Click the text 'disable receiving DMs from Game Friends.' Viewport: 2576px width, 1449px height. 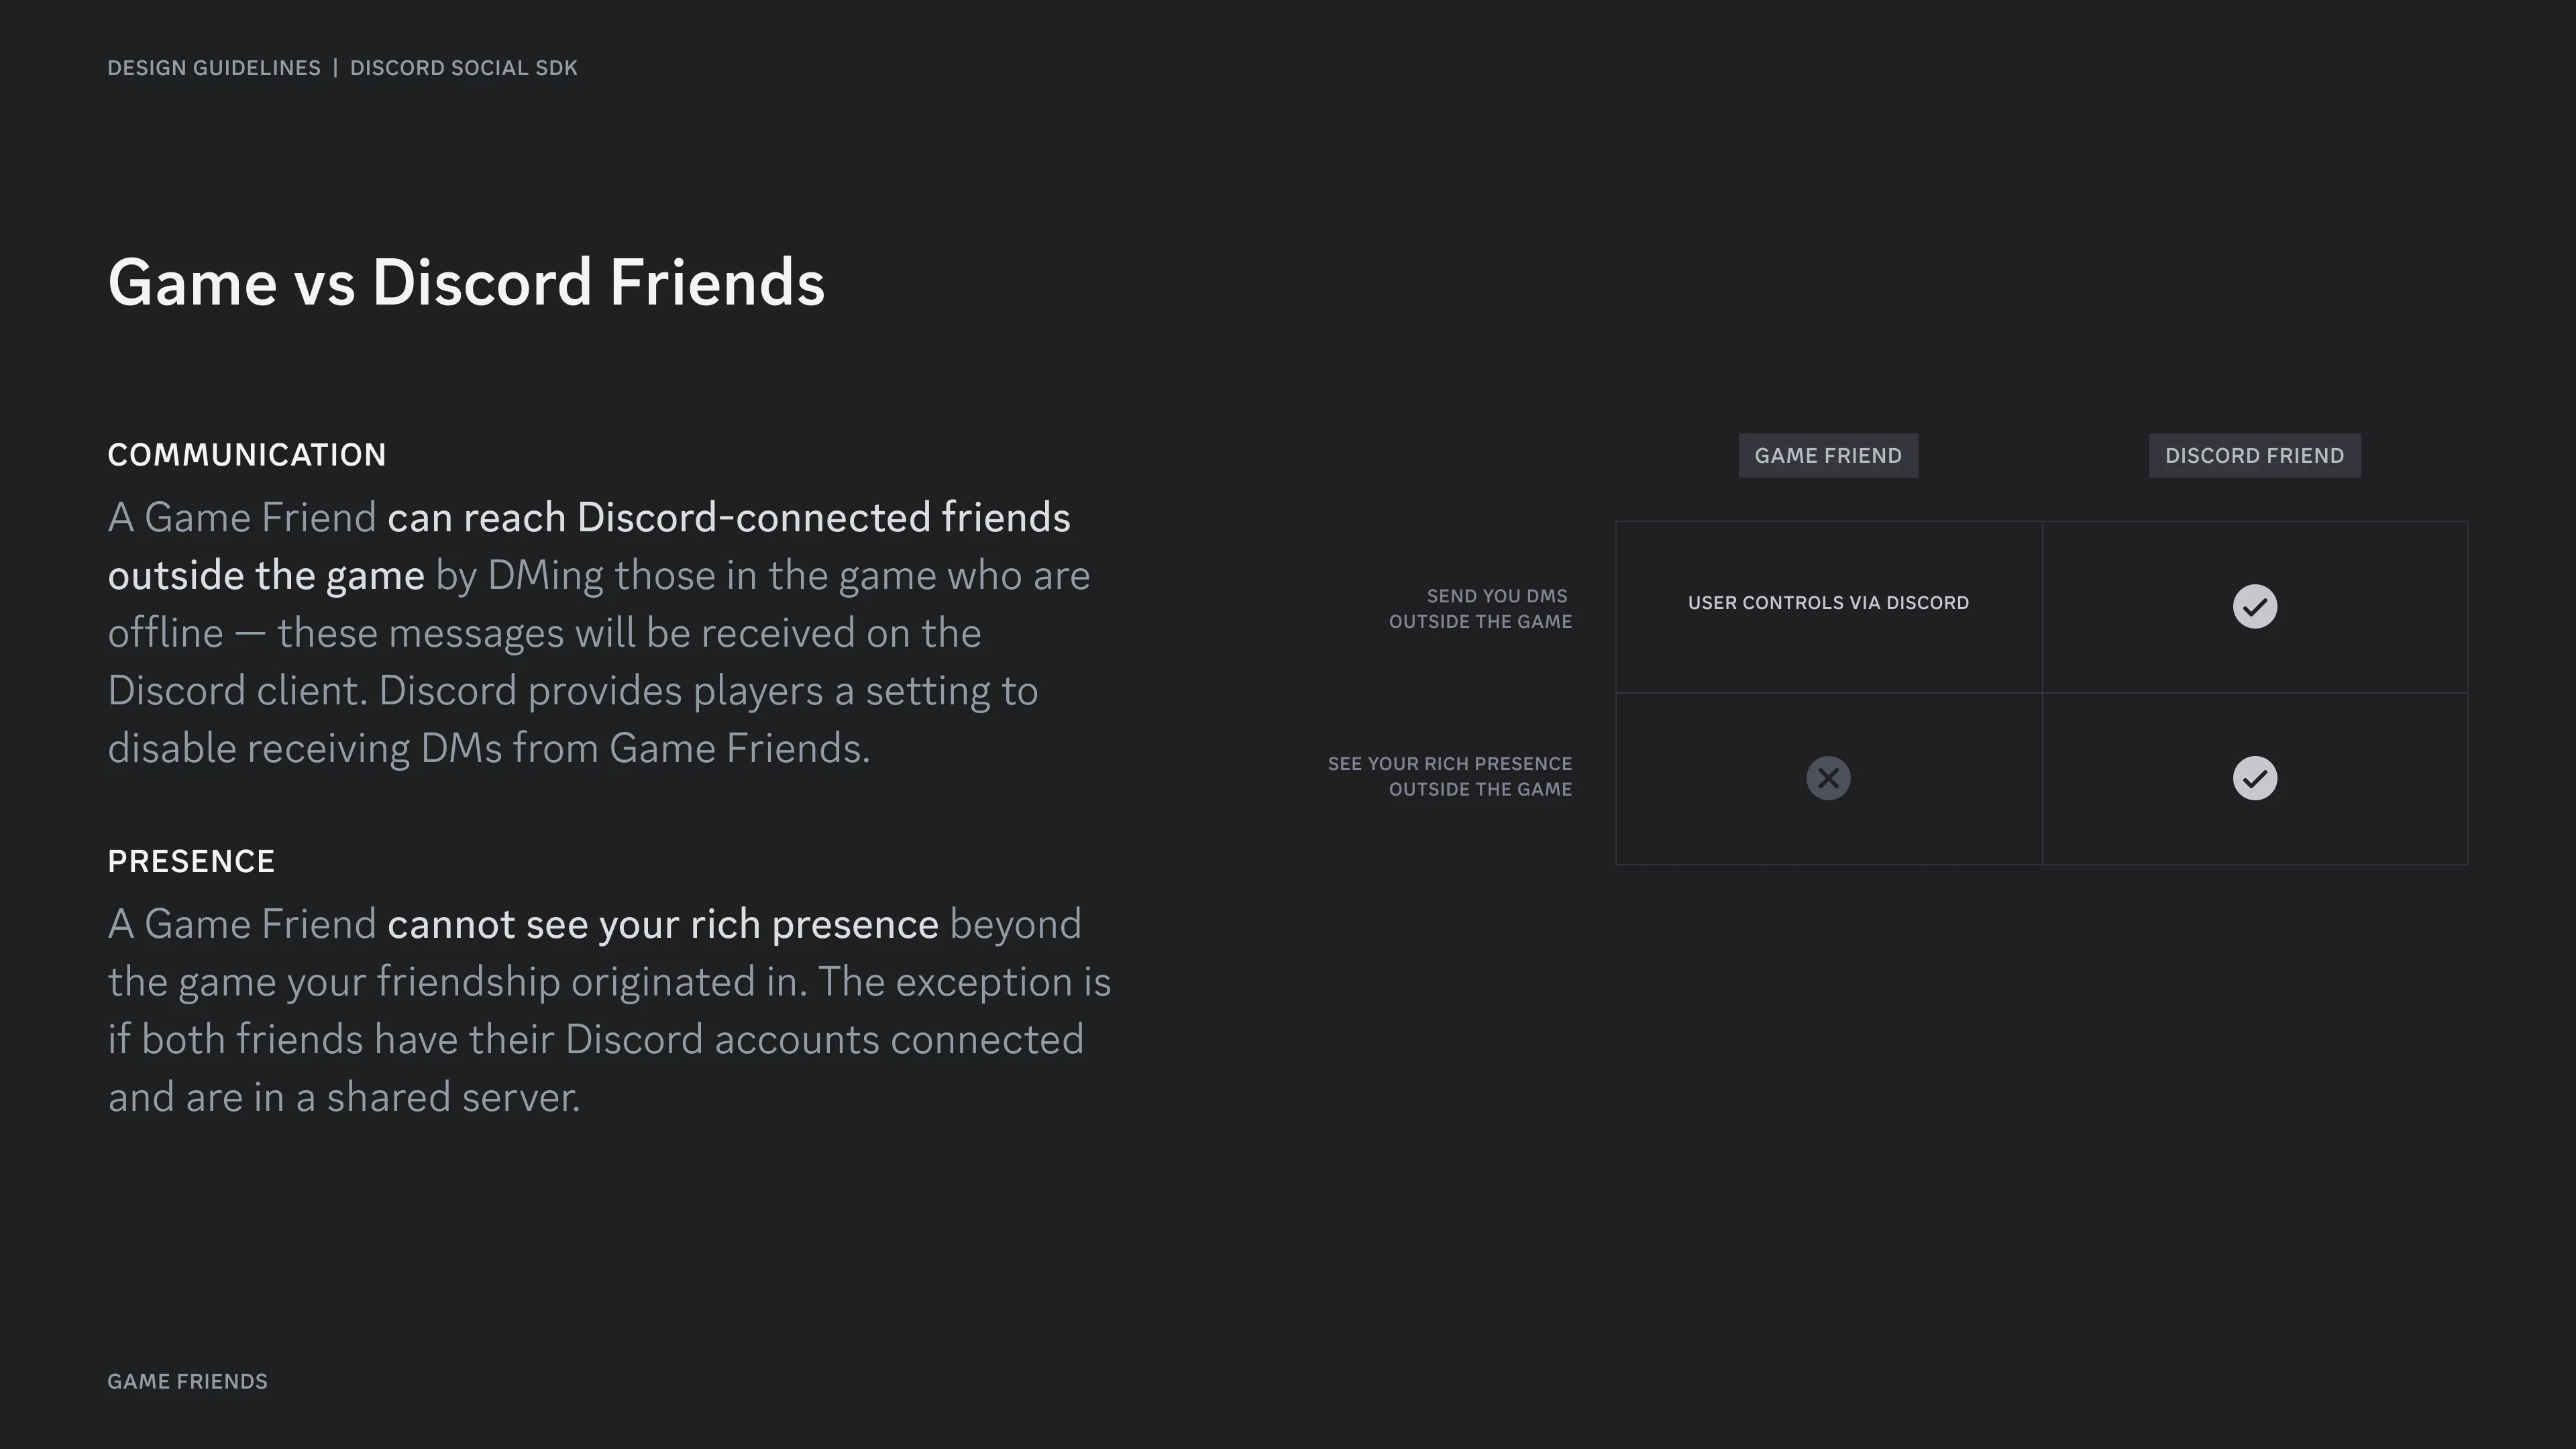coord(489,749)
